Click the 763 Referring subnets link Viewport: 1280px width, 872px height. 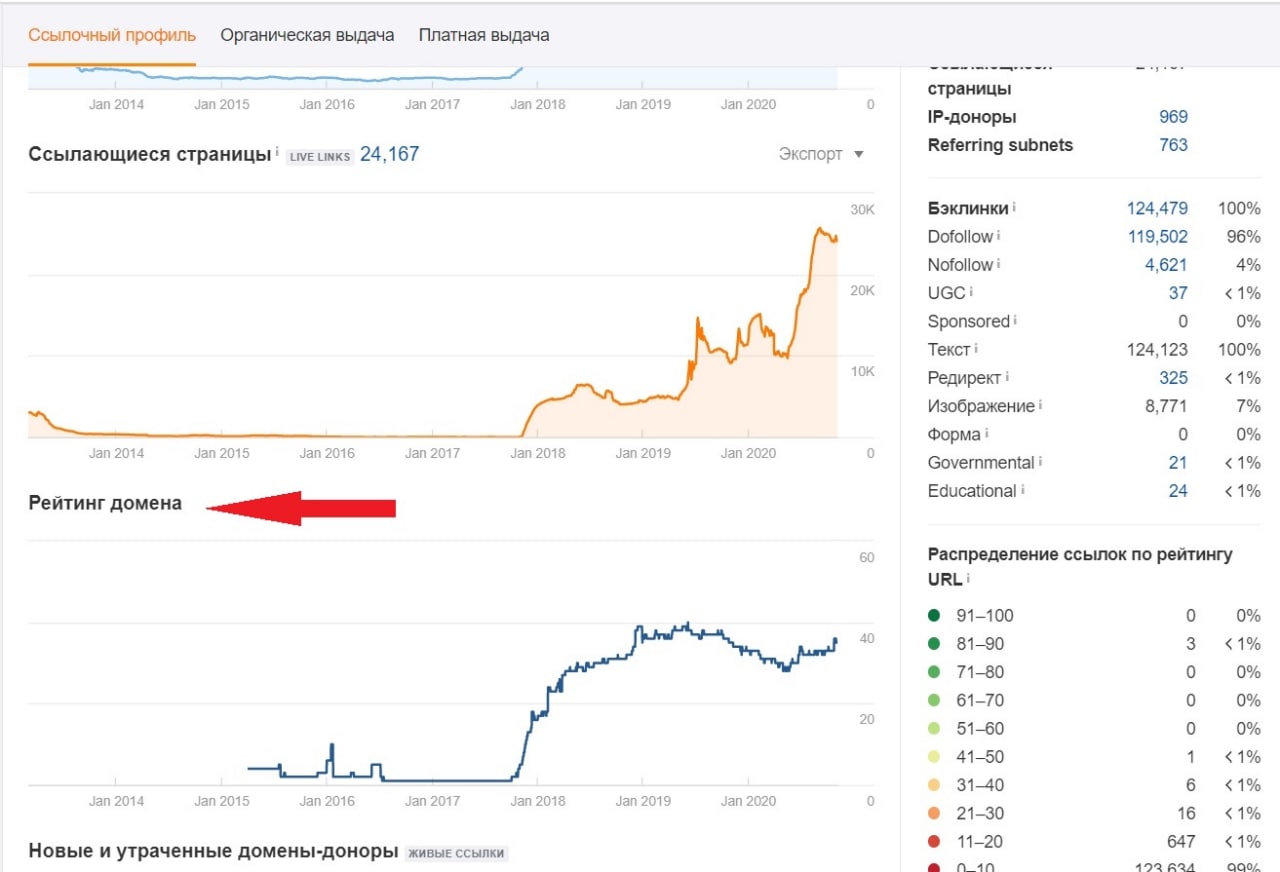pos(1173,145)
